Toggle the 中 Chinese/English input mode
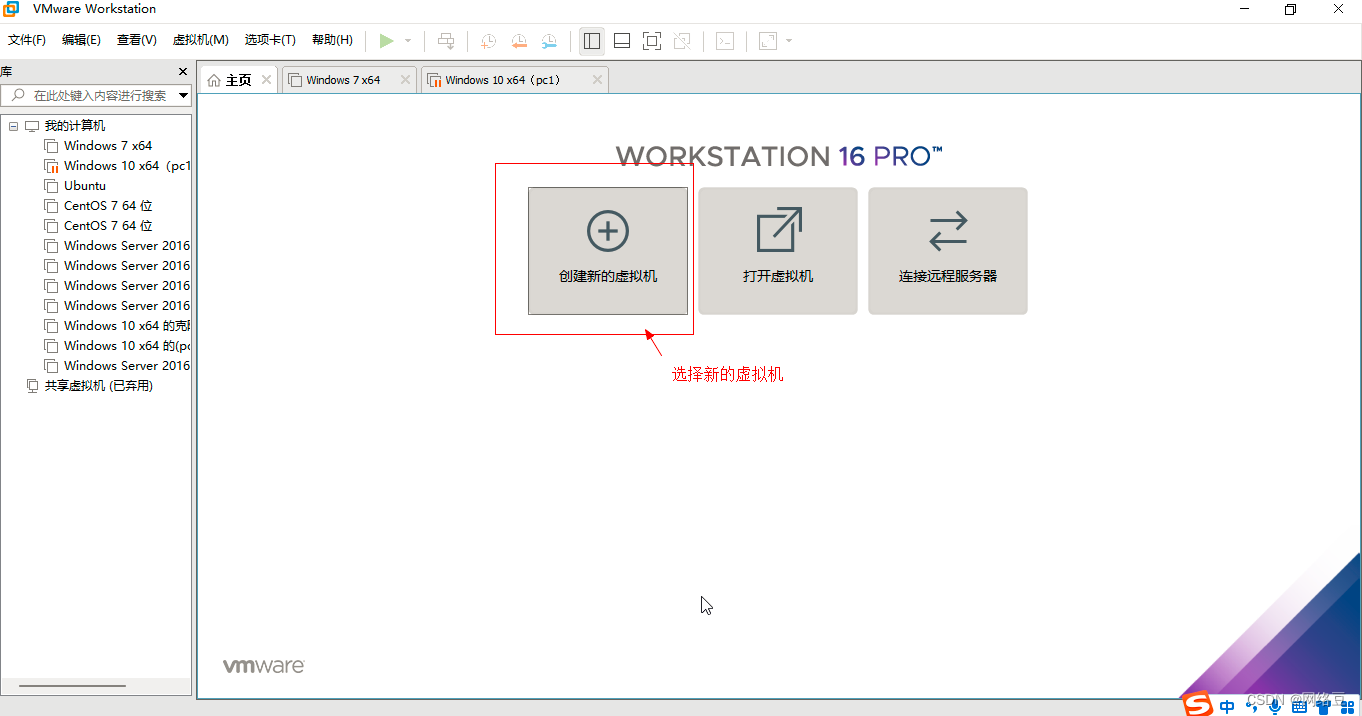1362x716 pixels. (1227, 706)
